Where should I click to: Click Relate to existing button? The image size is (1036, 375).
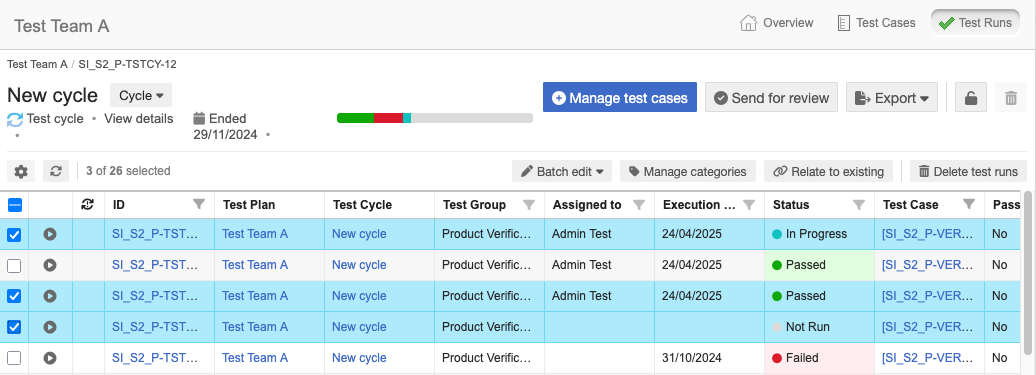(829, 172)
